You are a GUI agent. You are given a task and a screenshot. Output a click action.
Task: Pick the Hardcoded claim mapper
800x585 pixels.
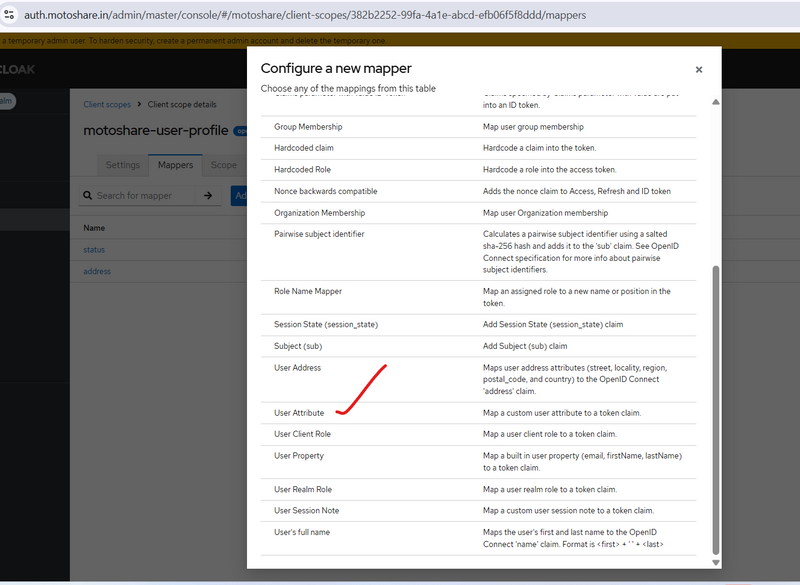click(x=304, y=148)
